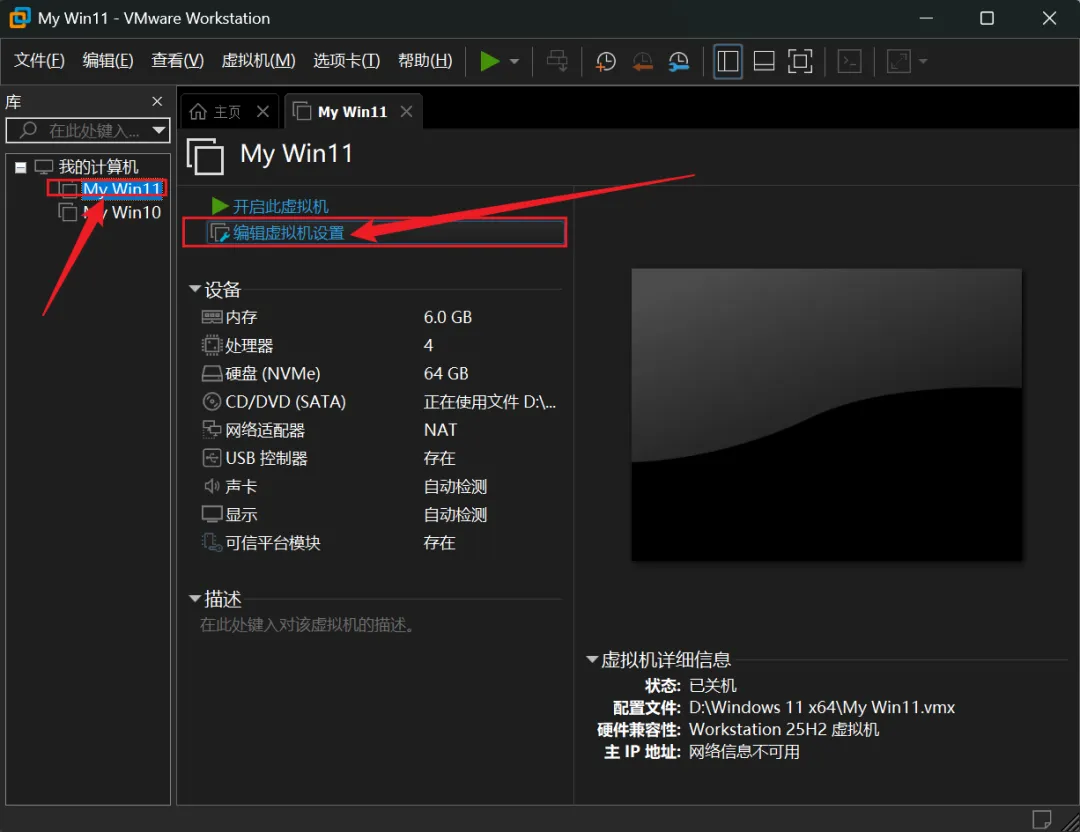
Task: Open the snapshot manager wrench icon
Action: point(678,61)
